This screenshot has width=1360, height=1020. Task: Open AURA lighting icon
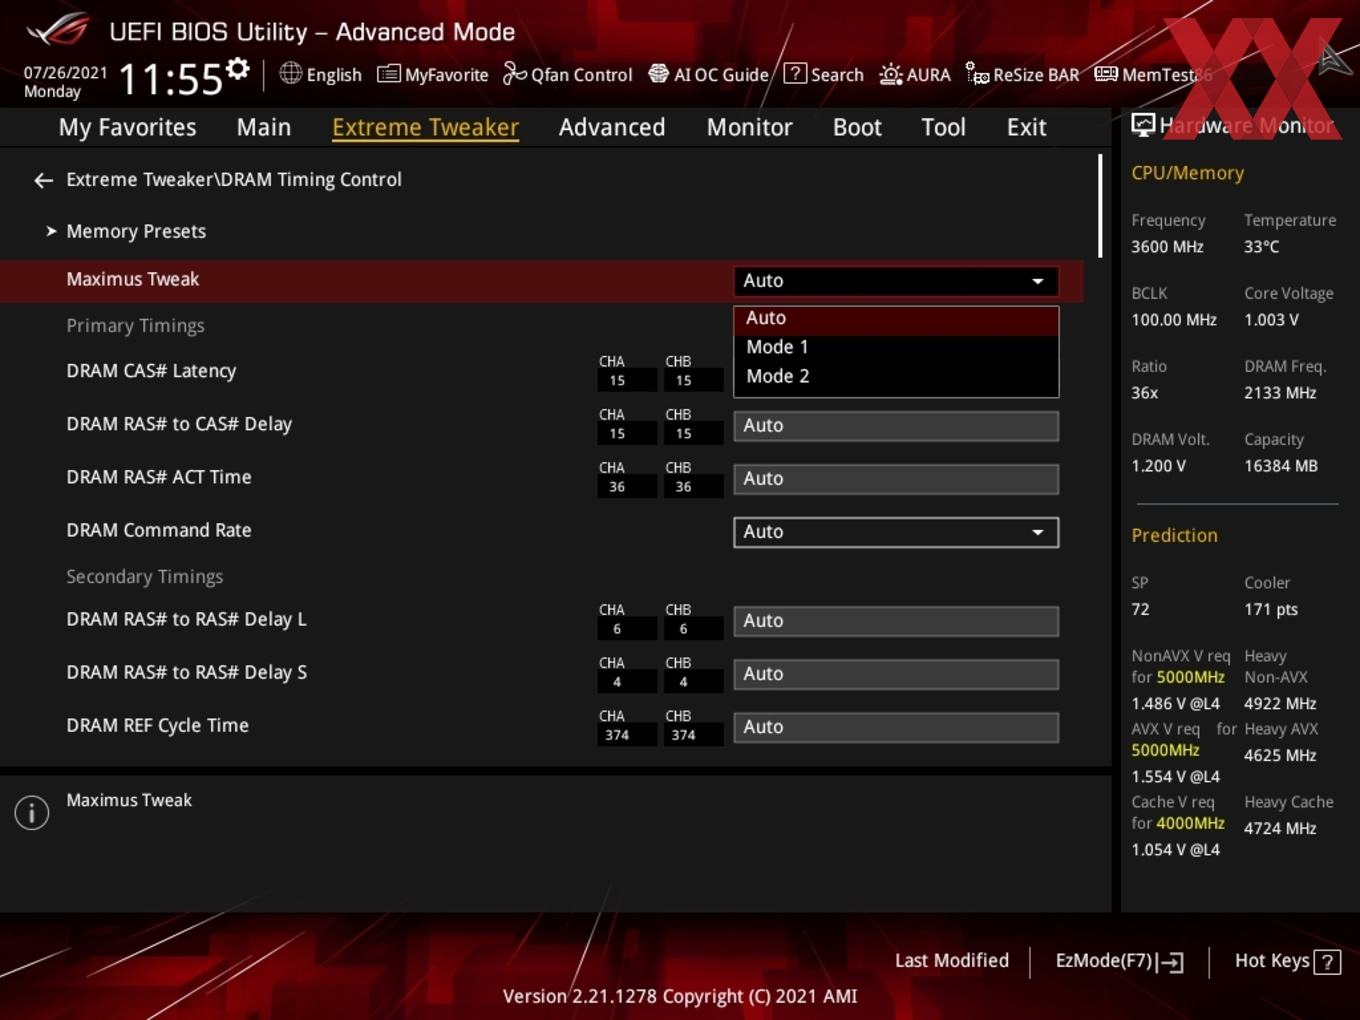890,74
